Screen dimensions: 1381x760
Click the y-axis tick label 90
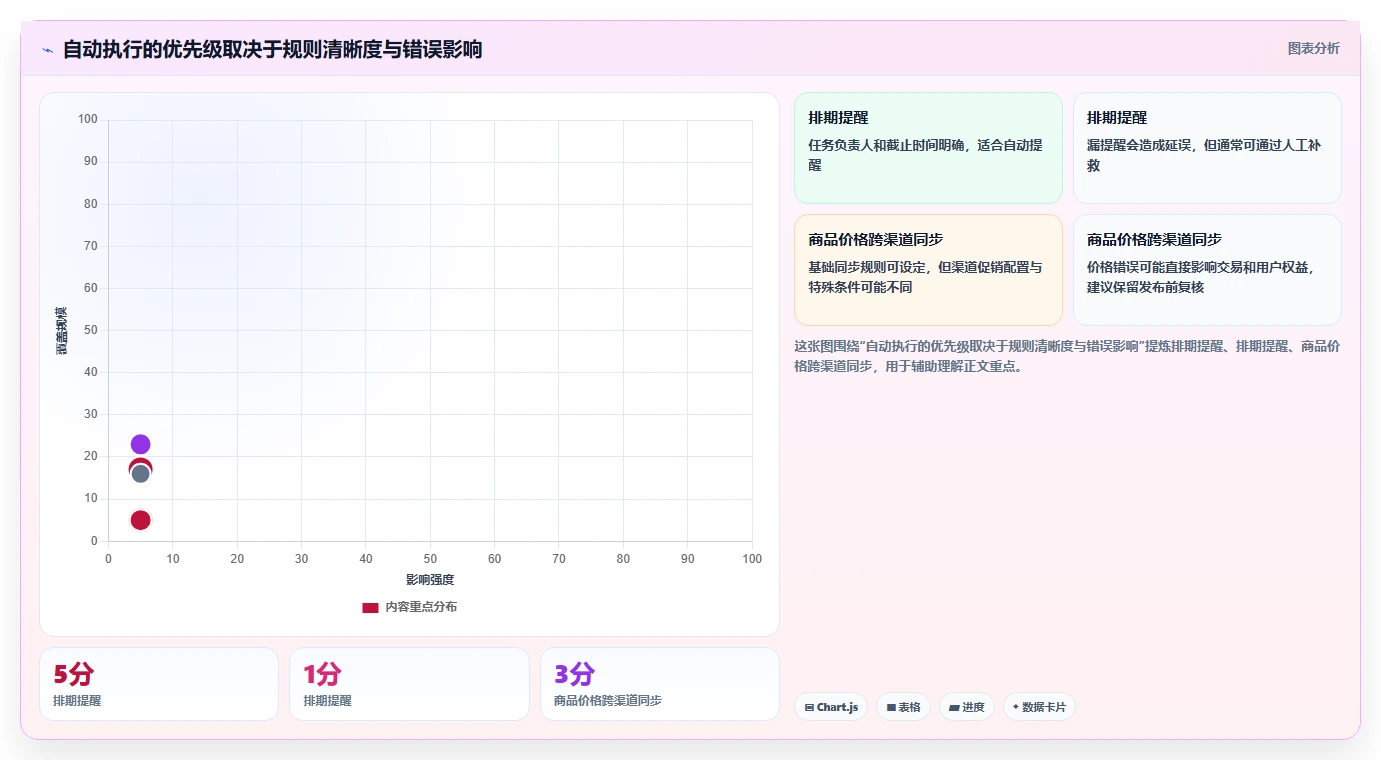(x=90, y=161)
